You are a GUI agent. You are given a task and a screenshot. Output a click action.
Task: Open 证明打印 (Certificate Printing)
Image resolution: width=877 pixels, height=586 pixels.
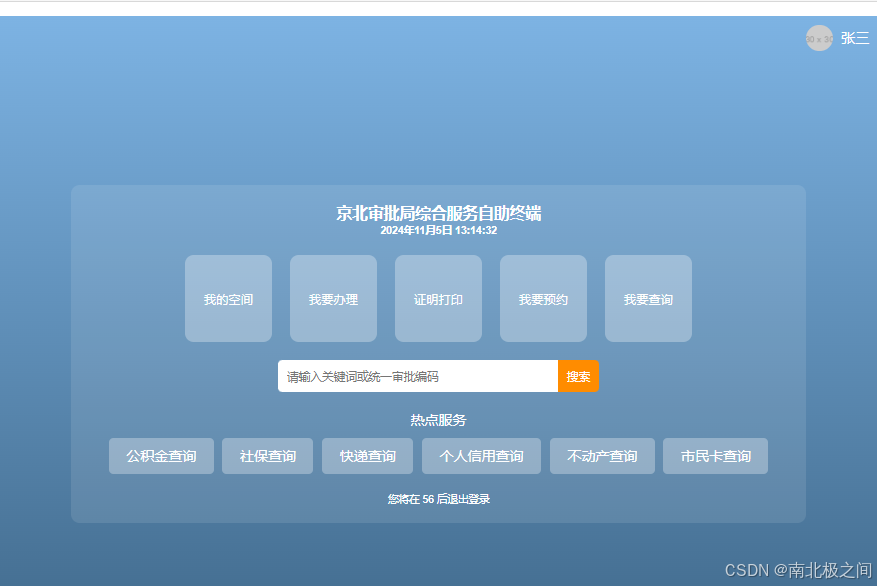click(x=438, y=298)
